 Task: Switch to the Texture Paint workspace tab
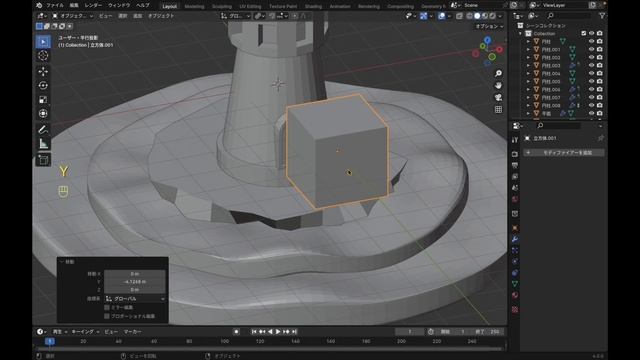[x=283, y=6]
